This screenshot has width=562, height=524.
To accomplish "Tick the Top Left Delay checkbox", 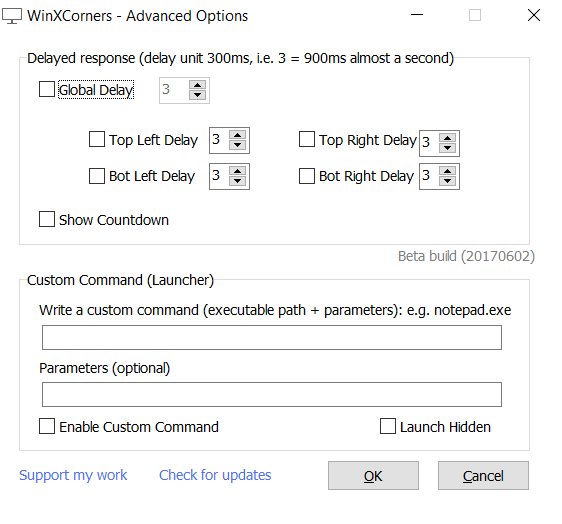I will [97, 139].
